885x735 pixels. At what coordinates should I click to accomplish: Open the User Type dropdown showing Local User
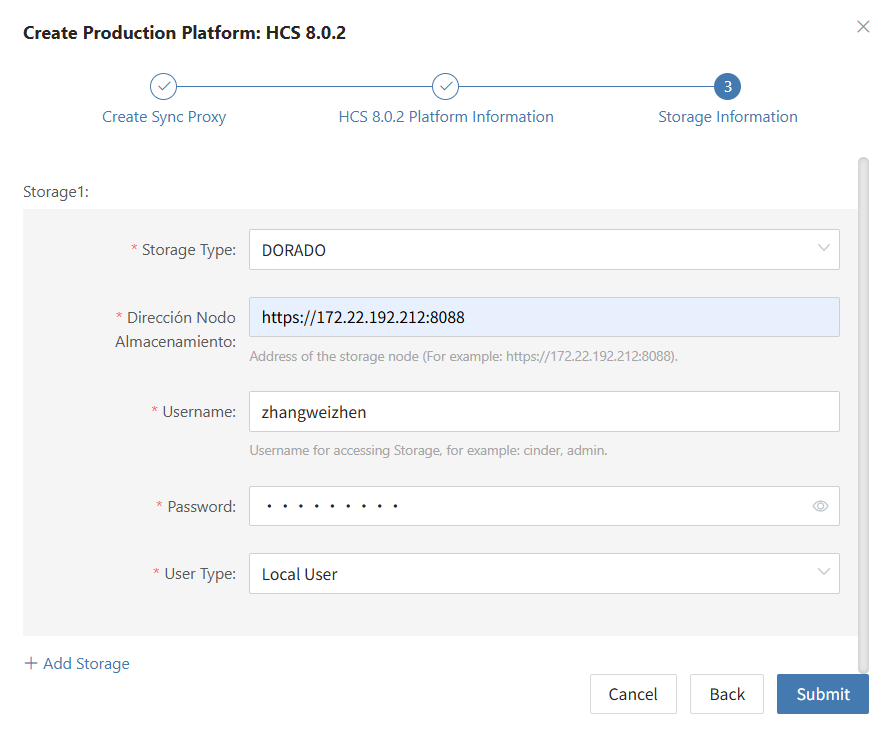tap(544, 574)
